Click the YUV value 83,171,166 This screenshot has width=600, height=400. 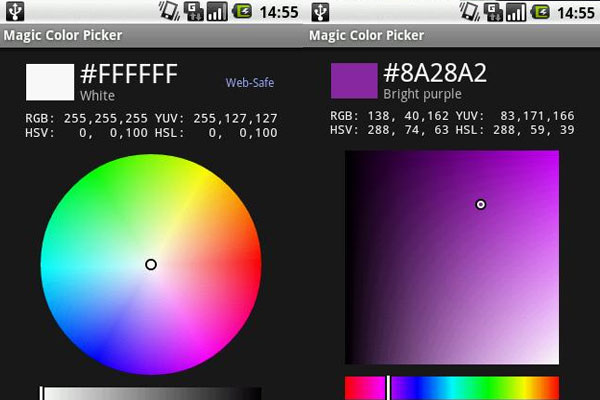click(x=537, y=116)
